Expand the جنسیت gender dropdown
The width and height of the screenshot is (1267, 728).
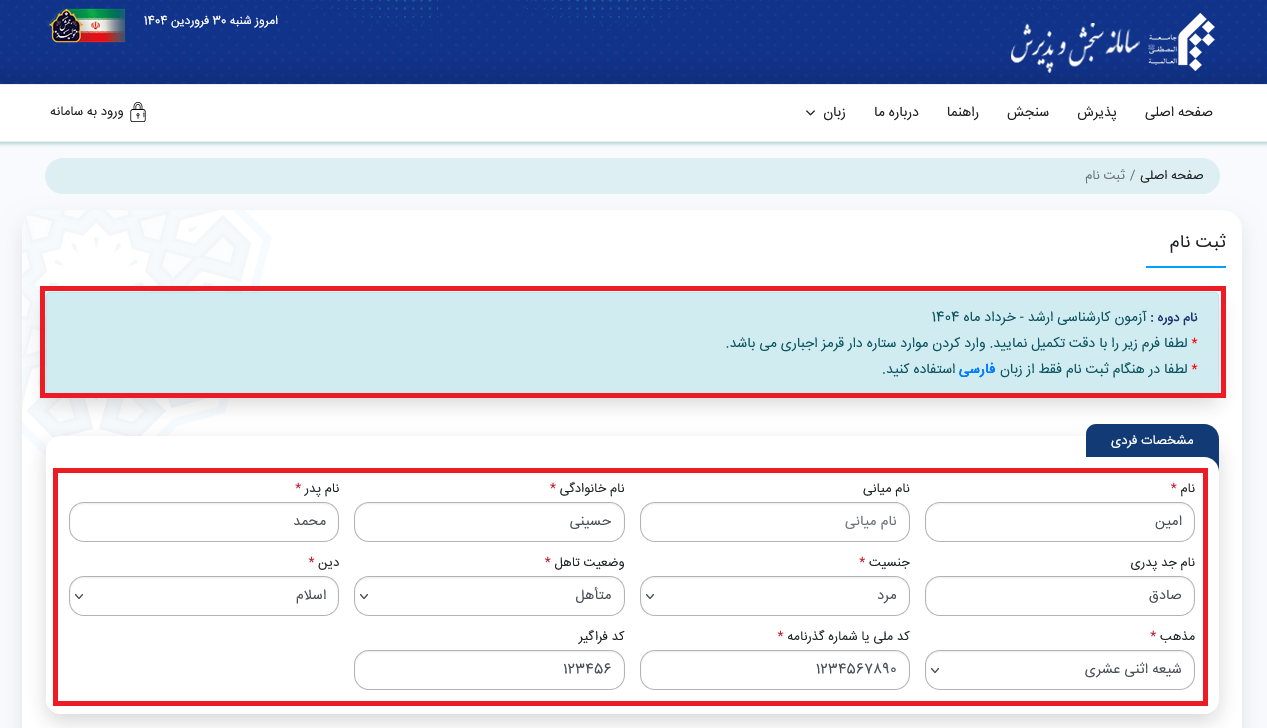point(774,596)
